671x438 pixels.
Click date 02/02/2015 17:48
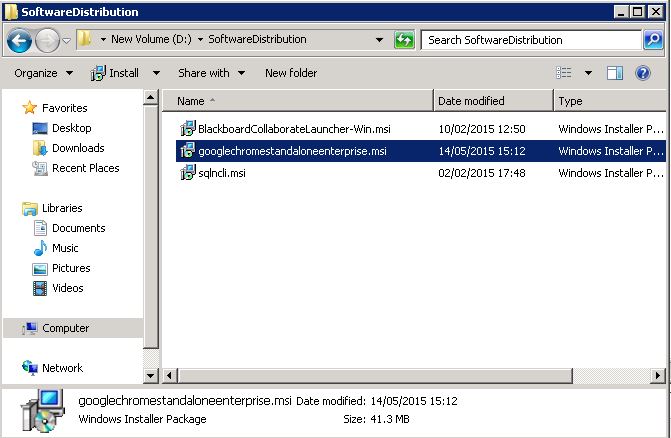(482, 173)
